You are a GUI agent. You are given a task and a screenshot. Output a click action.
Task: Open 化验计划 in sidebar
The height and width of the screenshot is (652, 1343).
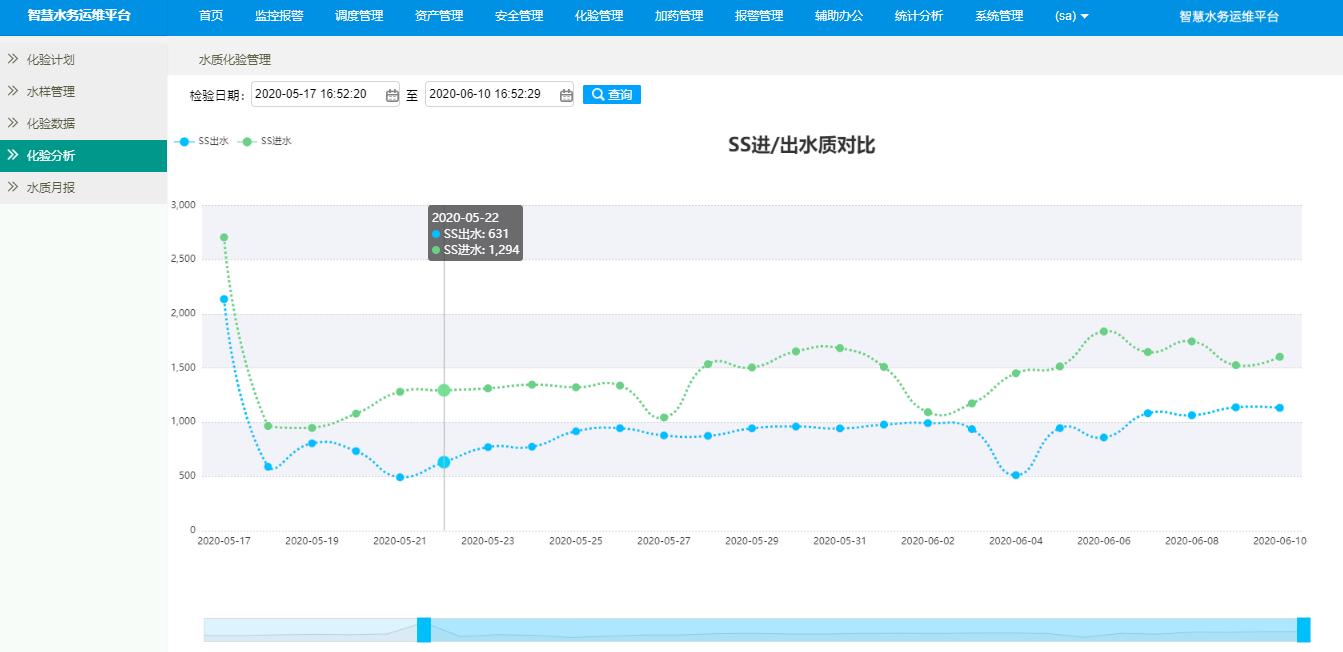click(x=50, y=60)
